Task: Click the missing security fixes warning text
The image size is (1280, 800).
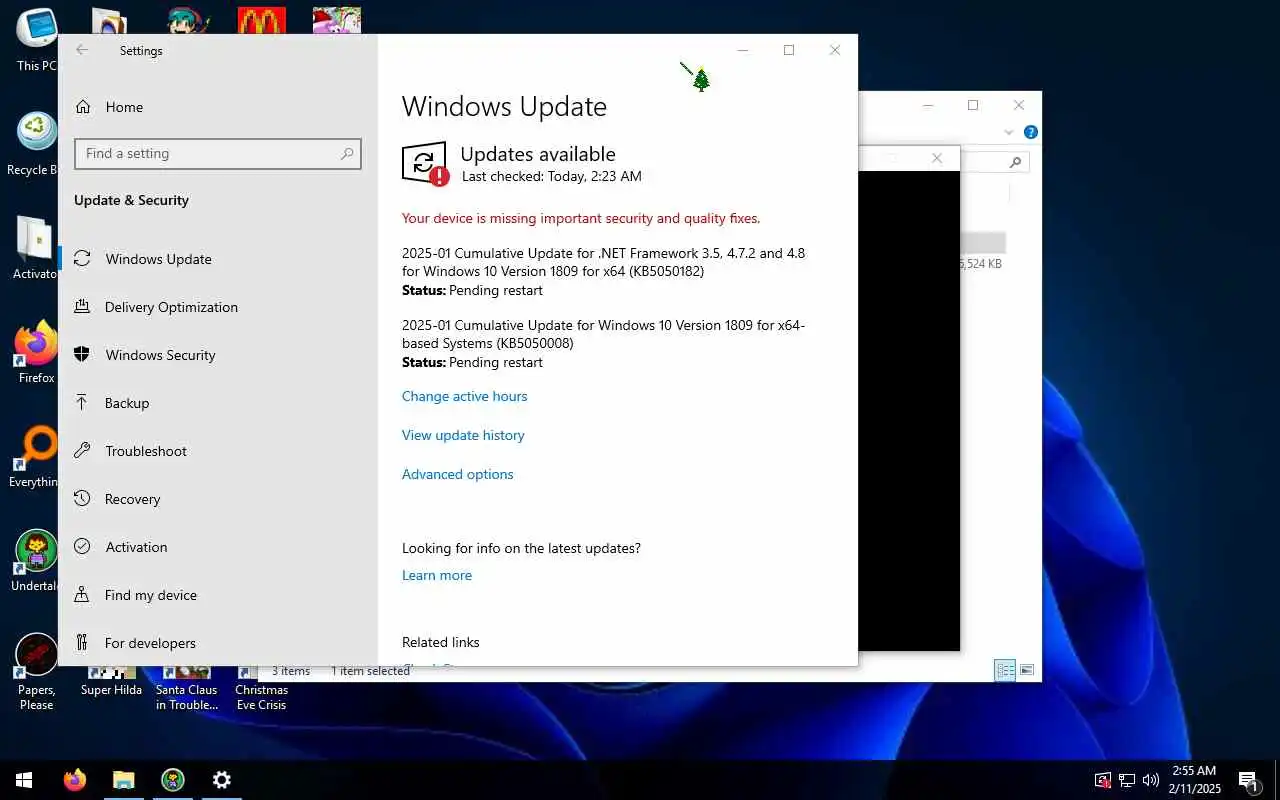Action: click(581, 218)
